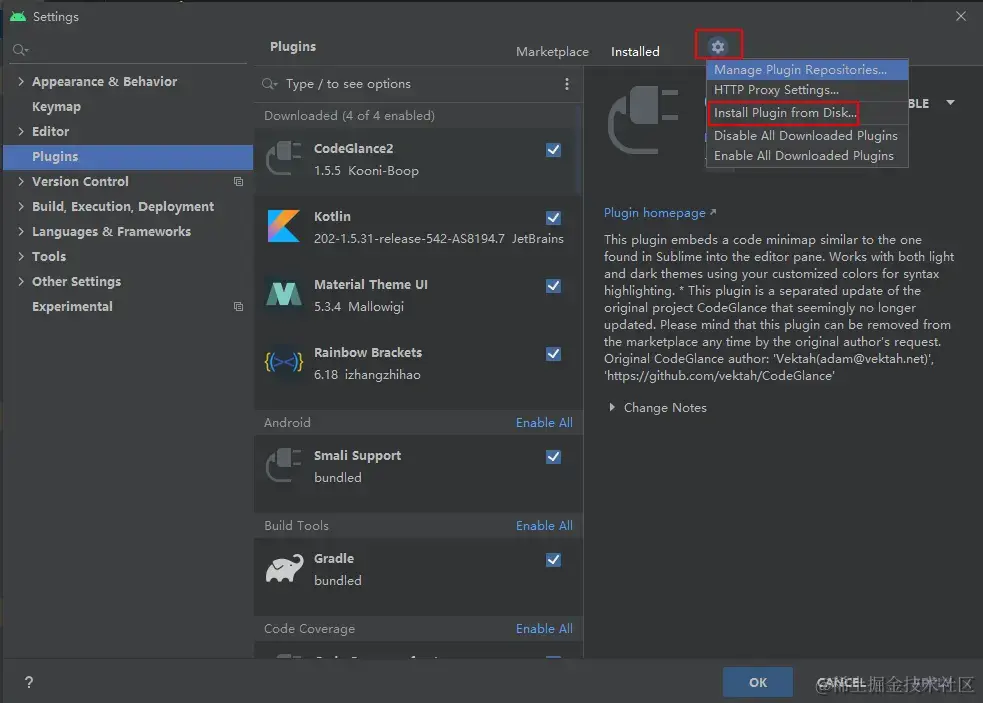Expand the Editor settings node
This screenshot has height=703, width=983.
click(21, 131)
